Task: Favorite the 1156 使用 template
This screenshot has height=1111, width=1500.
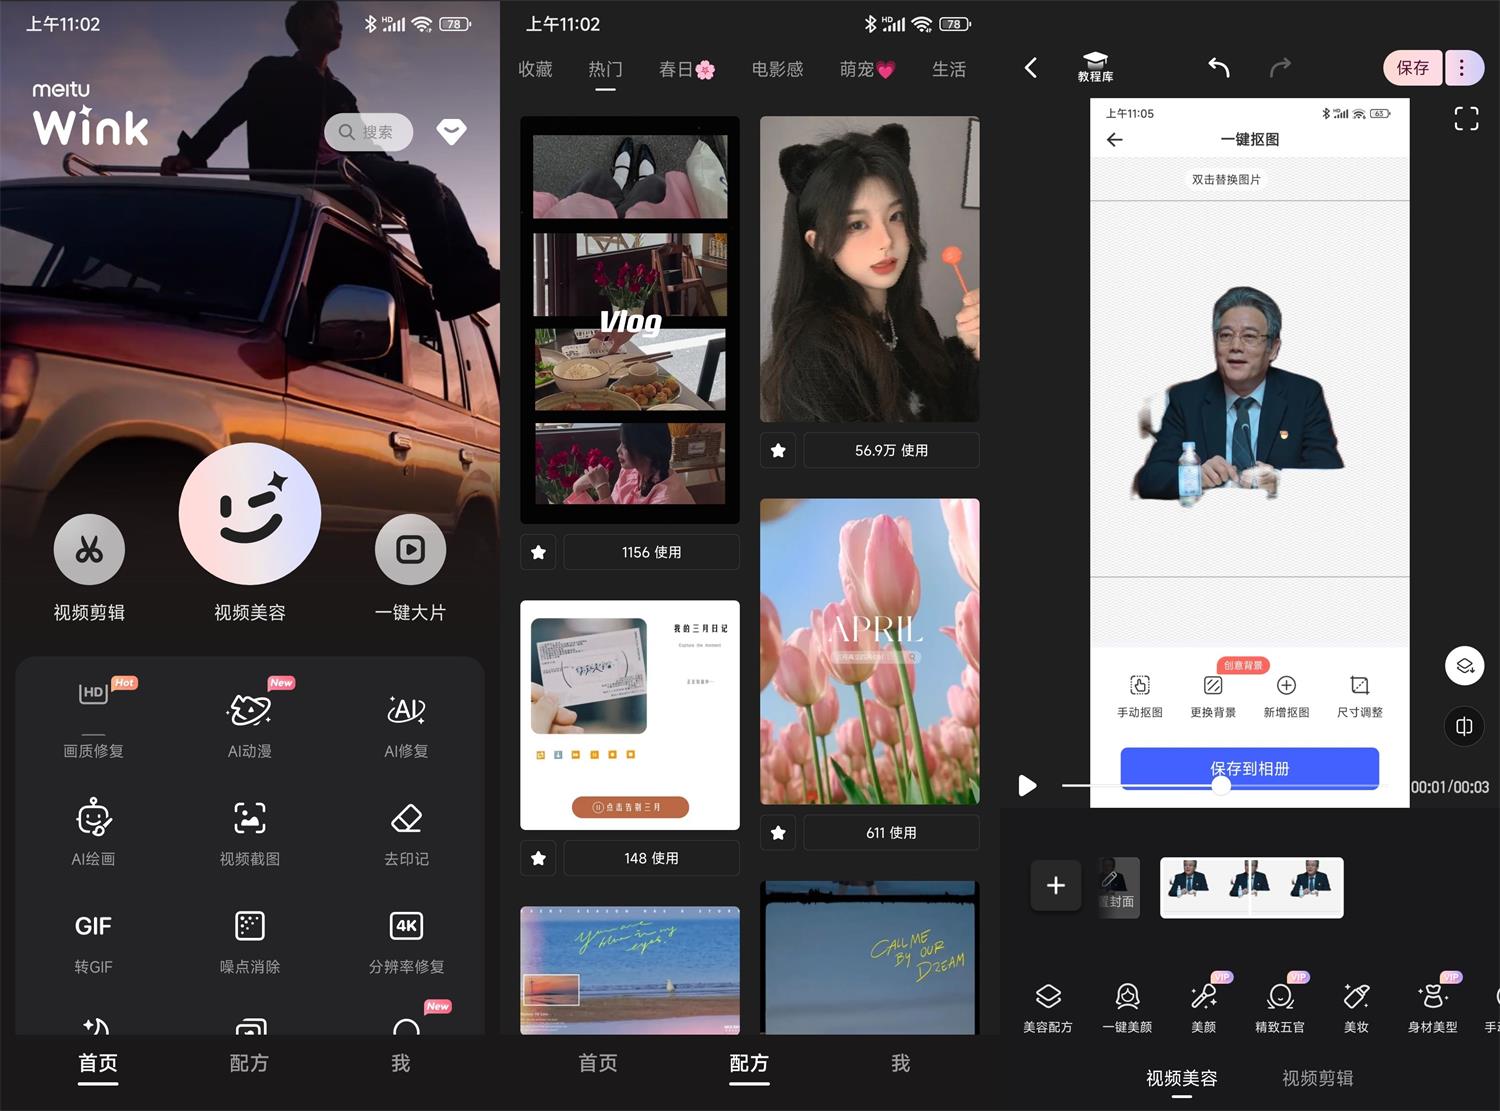Action: click(x=537, y=551)
